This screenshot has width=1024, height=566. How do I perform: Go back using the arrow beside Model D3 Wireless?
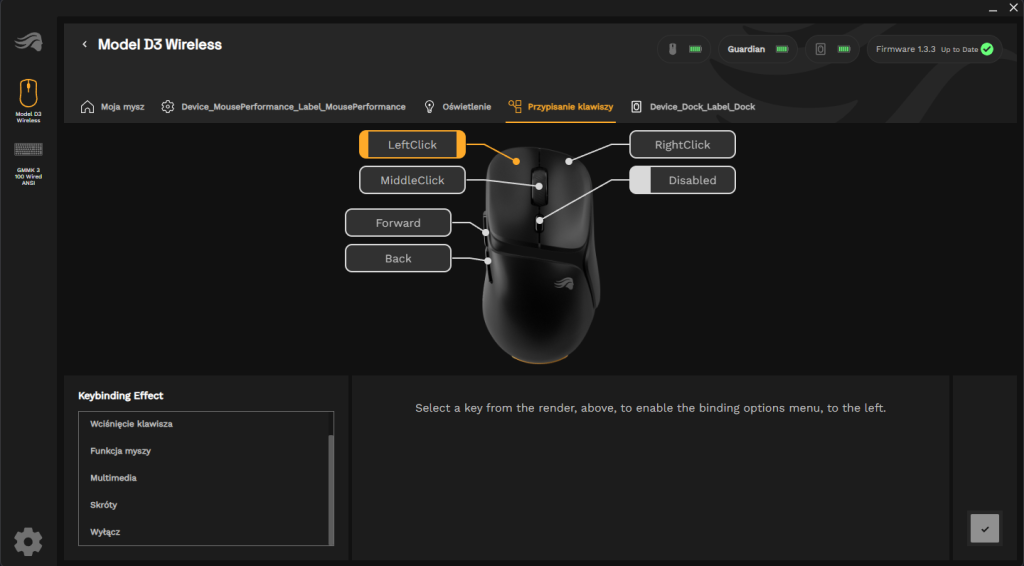click(85, 45)
